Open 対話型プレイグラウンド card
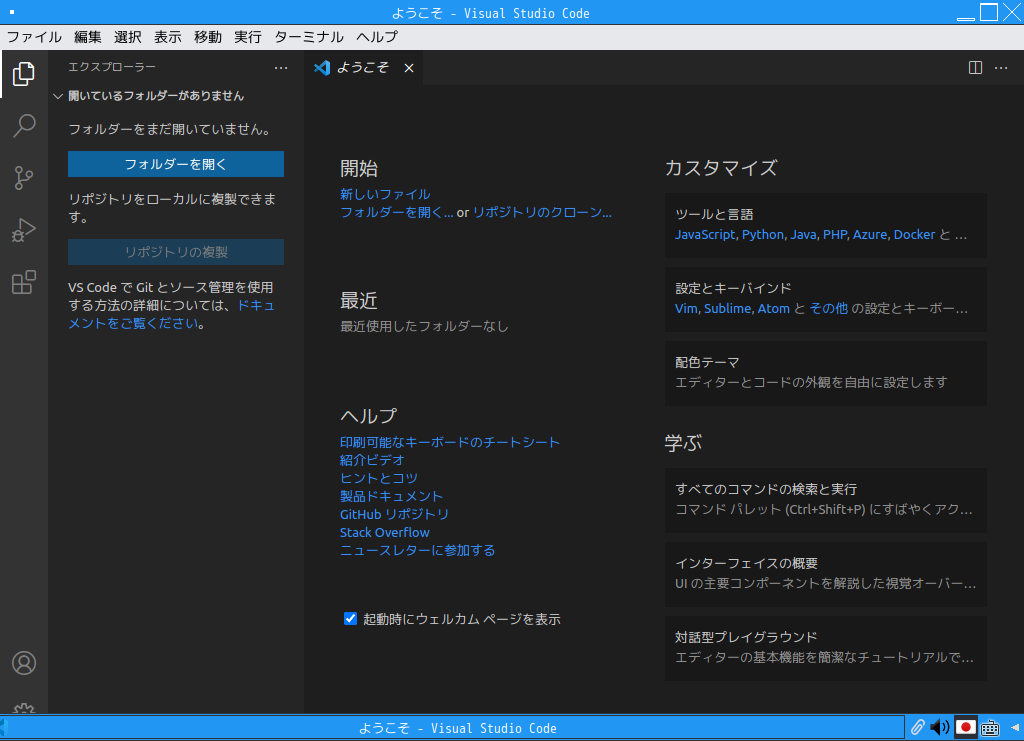The image size is (1024, 741). pyautogui.click(x=825, y=648)
